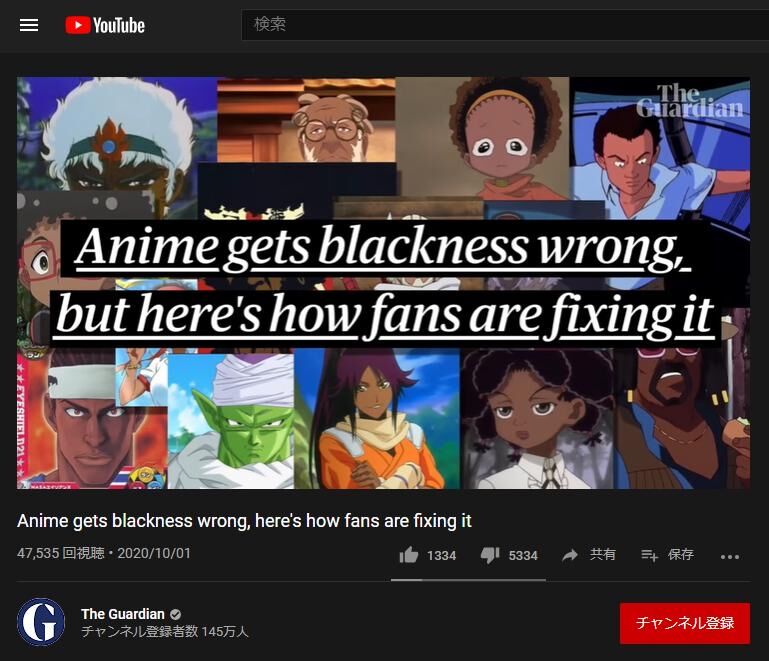The width and height of the screenshot is (769, 661).
Task: Click the save to playlist icon
Action: click(649, 555)
